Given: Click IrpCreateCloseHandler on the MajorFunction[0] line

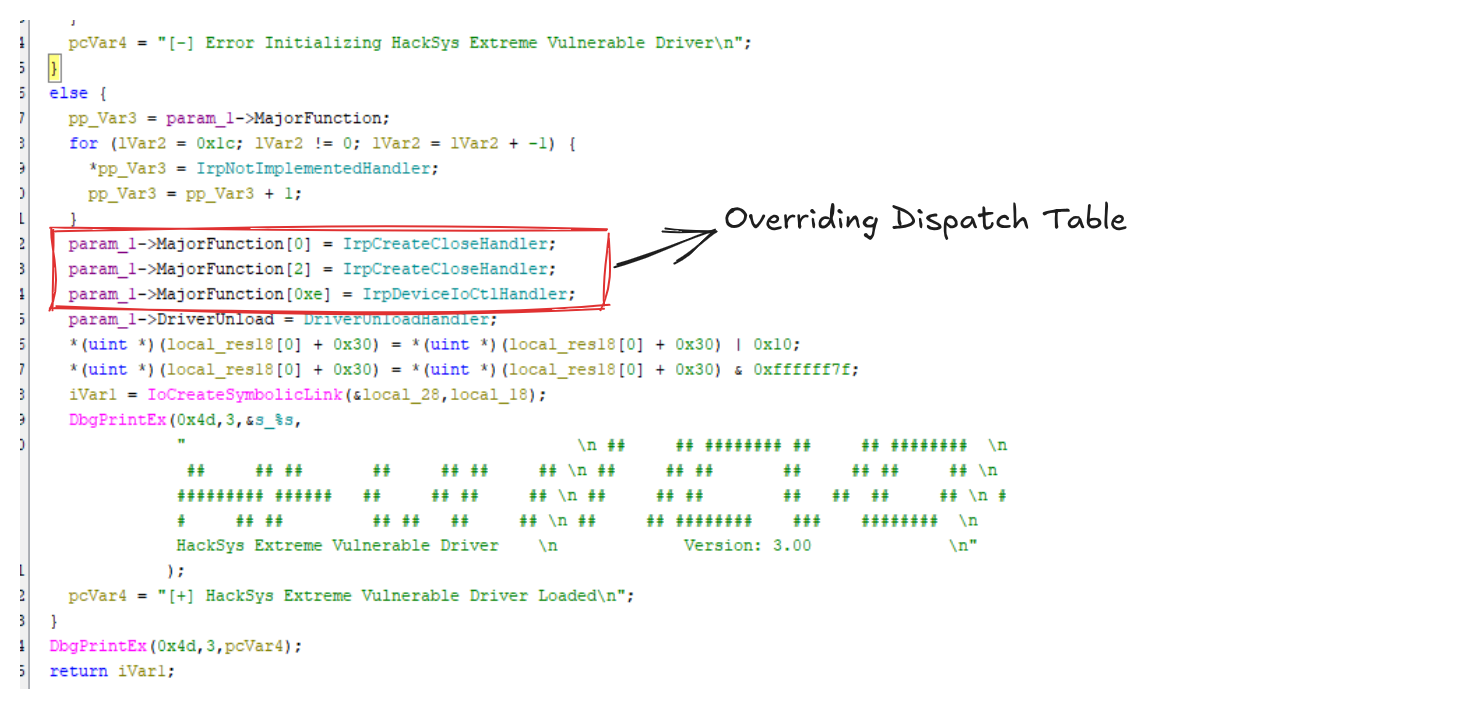Looking at the screenshot, I should [x=445, y=244].
